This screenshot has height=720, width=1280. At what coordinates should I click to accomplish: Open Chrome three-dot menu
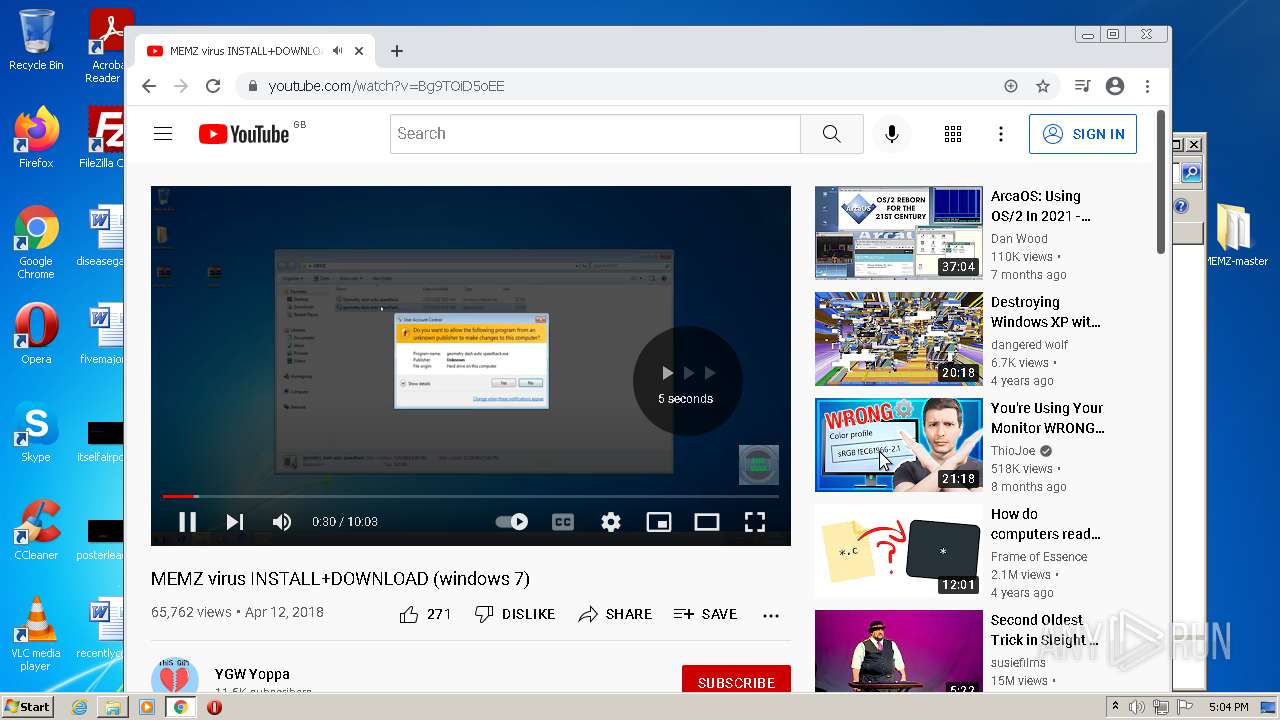[1148, 86]
